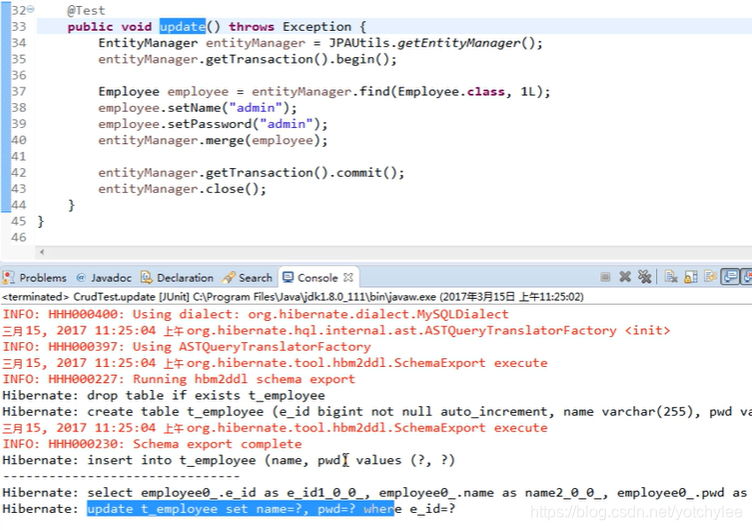This screenshot has height=530, width=752.
Task: Click the terminated CrudTest.update launch description
Action: pyautogui.click(x=293, y=297)
